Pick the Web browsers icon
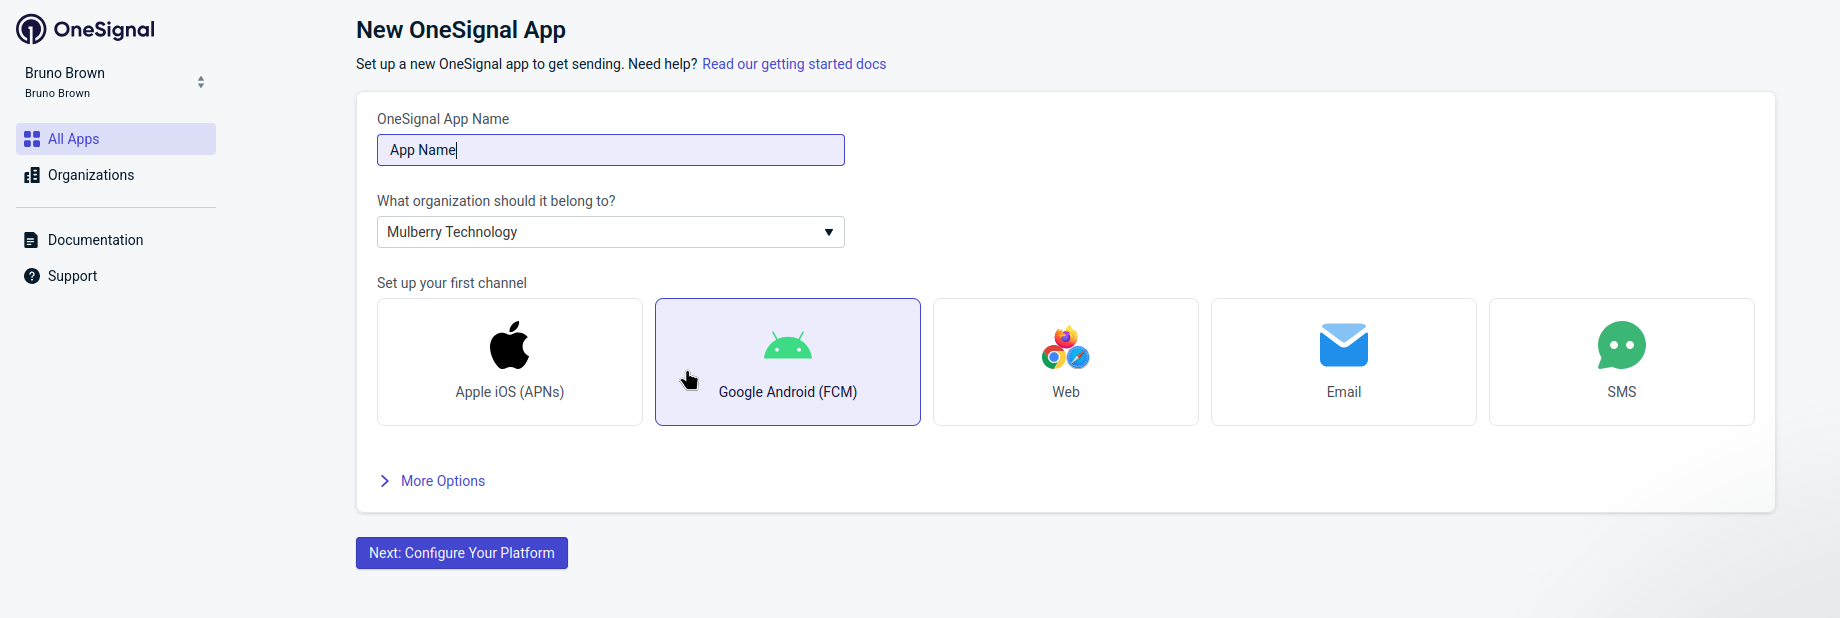This screenshot has width=1840, height=618. coord(1066,347)
